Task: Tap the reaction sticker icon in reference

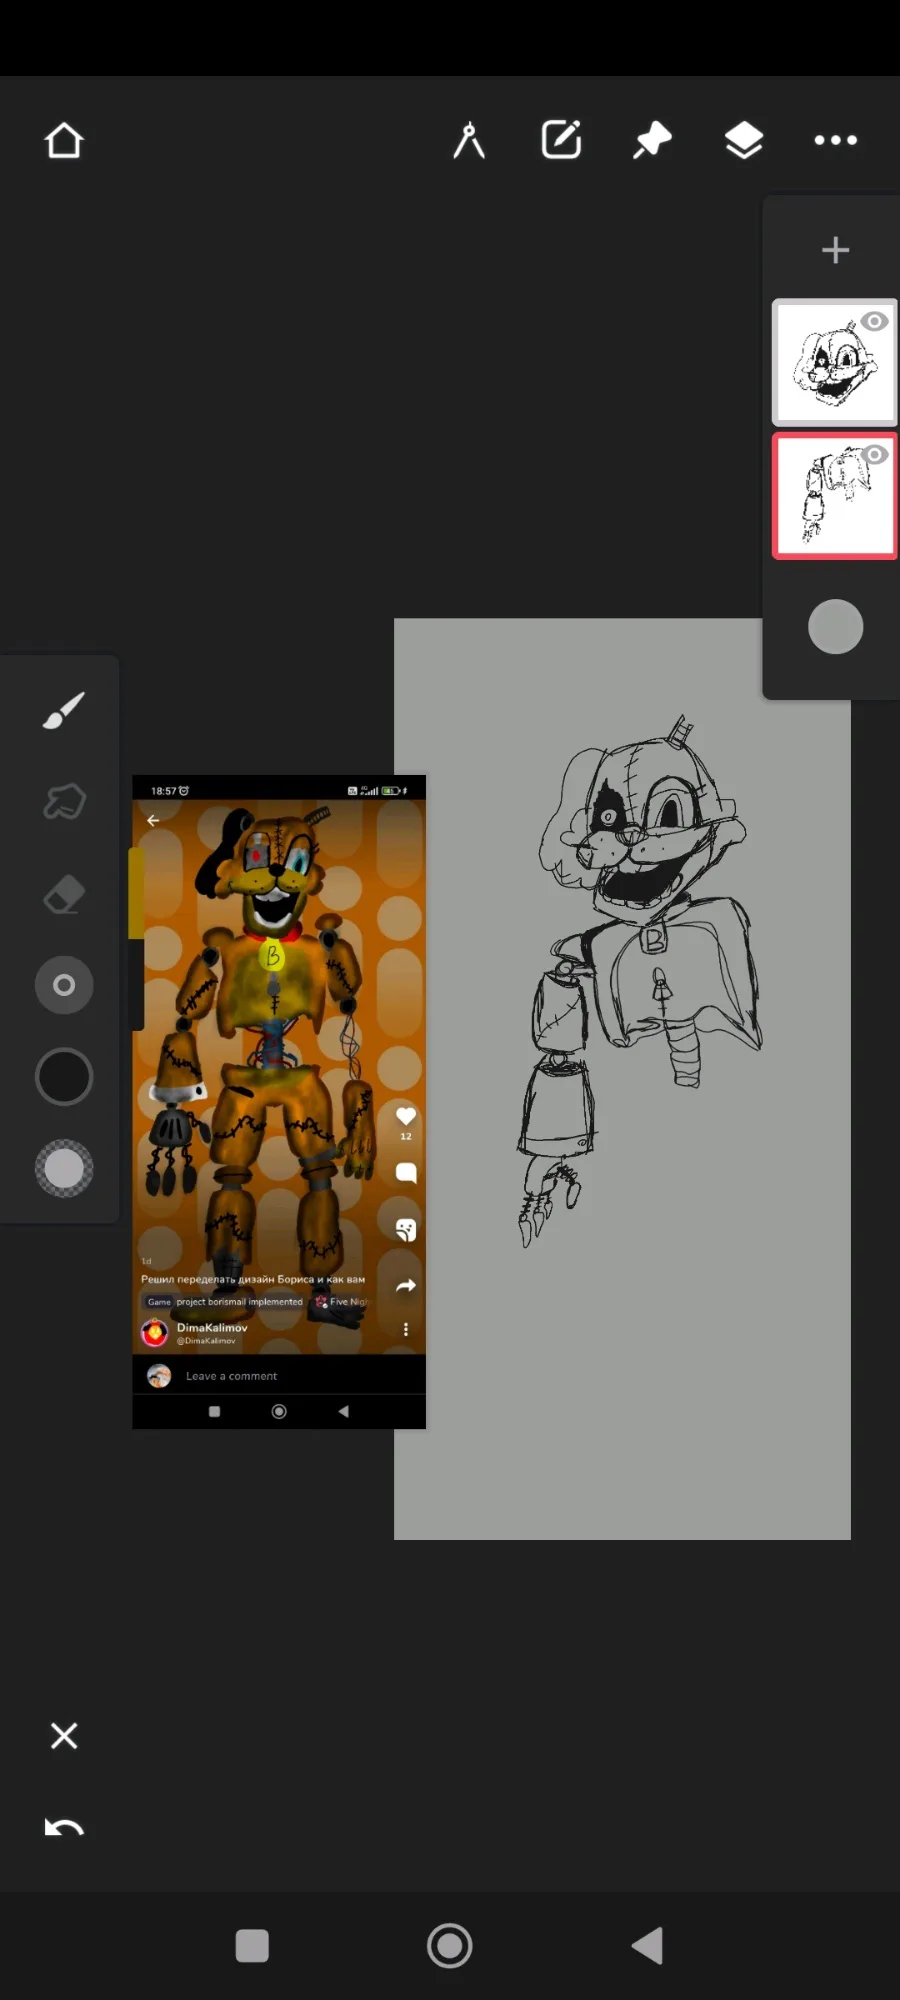Action: click(x=406, y=1229)
